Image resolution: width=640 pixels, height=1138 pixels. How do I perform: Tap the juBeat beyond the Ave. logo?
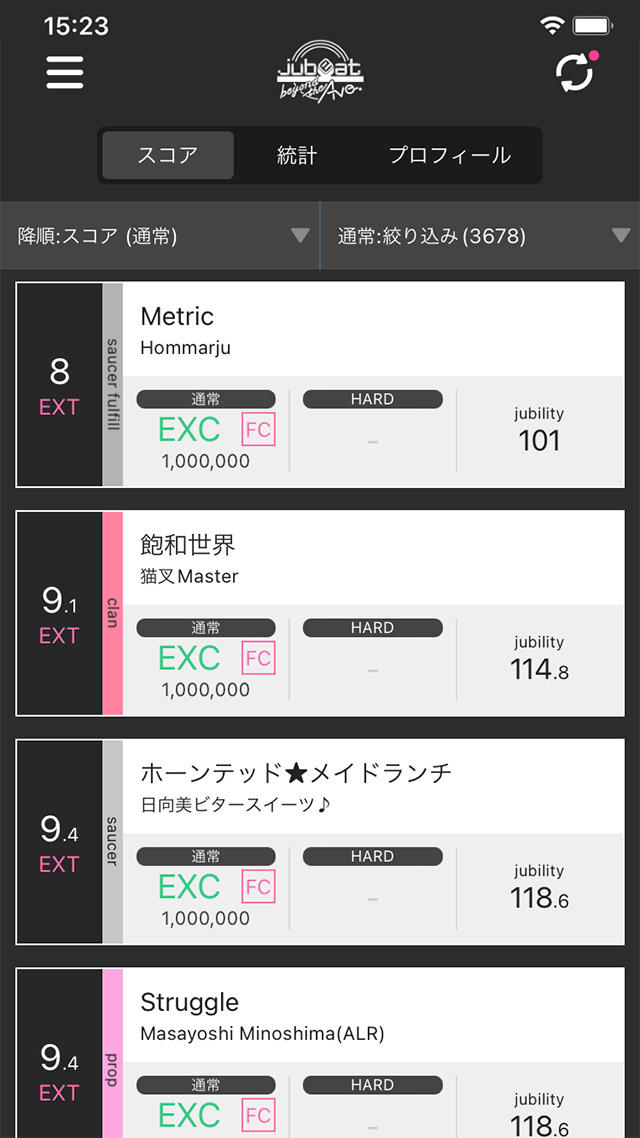pos(320,73)
